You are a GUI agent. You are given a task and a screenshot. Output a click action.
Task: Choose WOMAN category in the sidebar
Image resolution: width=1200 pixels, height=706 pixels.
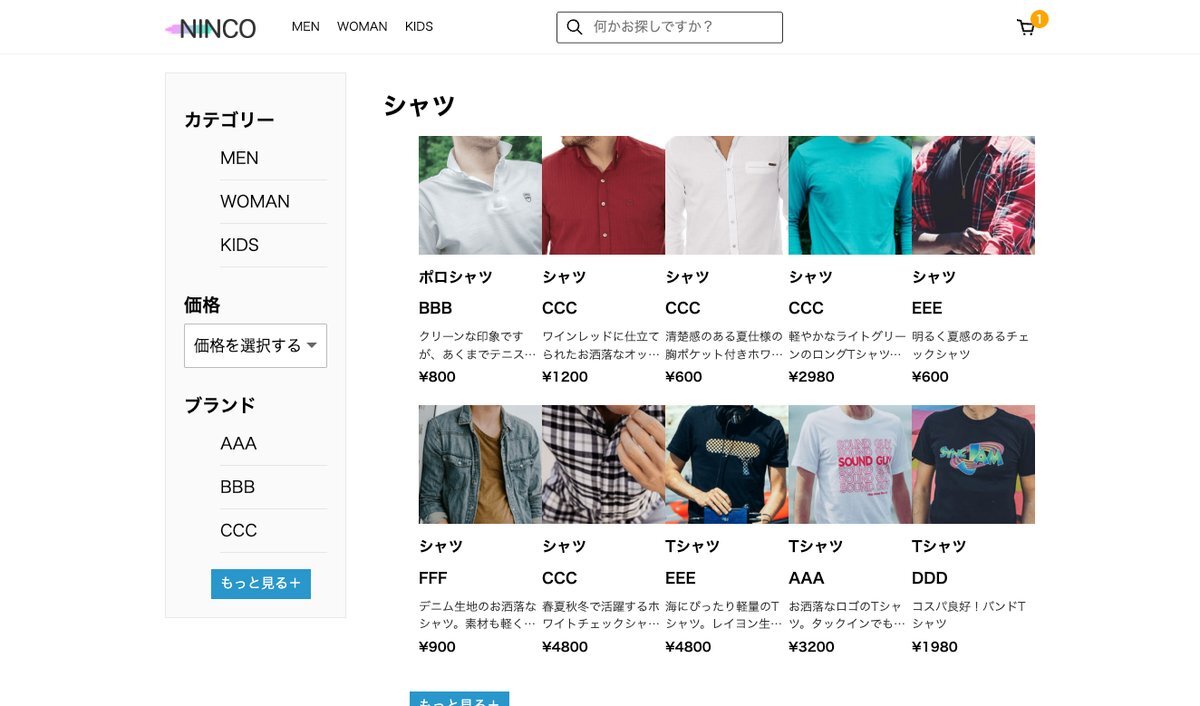tap(255, 202)
